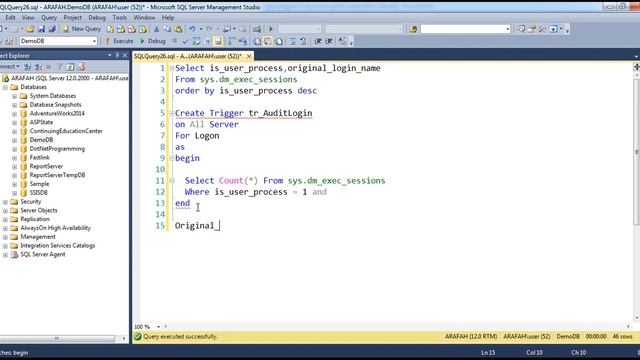This screenshot has height=360, width=640.
Task: Select the ARAFAH server root node
Action: (x=69, y=78)
